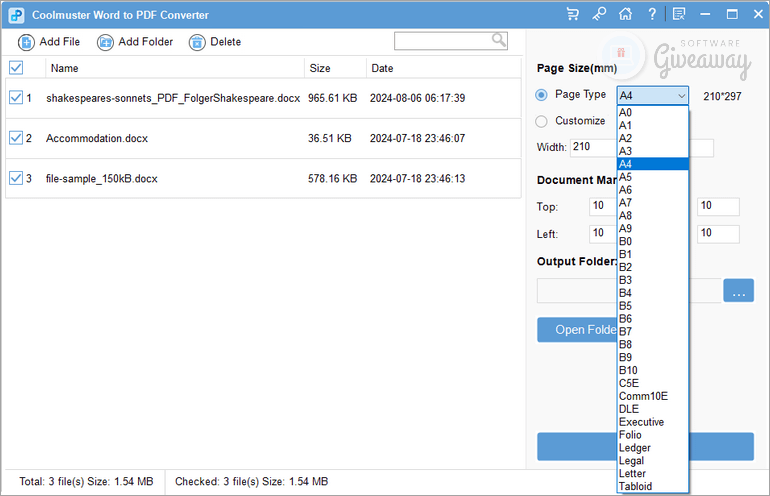The width and height of the screenshot is (770, 496).
Task: Select file-sample_150kB.docx file name
Action: click(102, 179)
